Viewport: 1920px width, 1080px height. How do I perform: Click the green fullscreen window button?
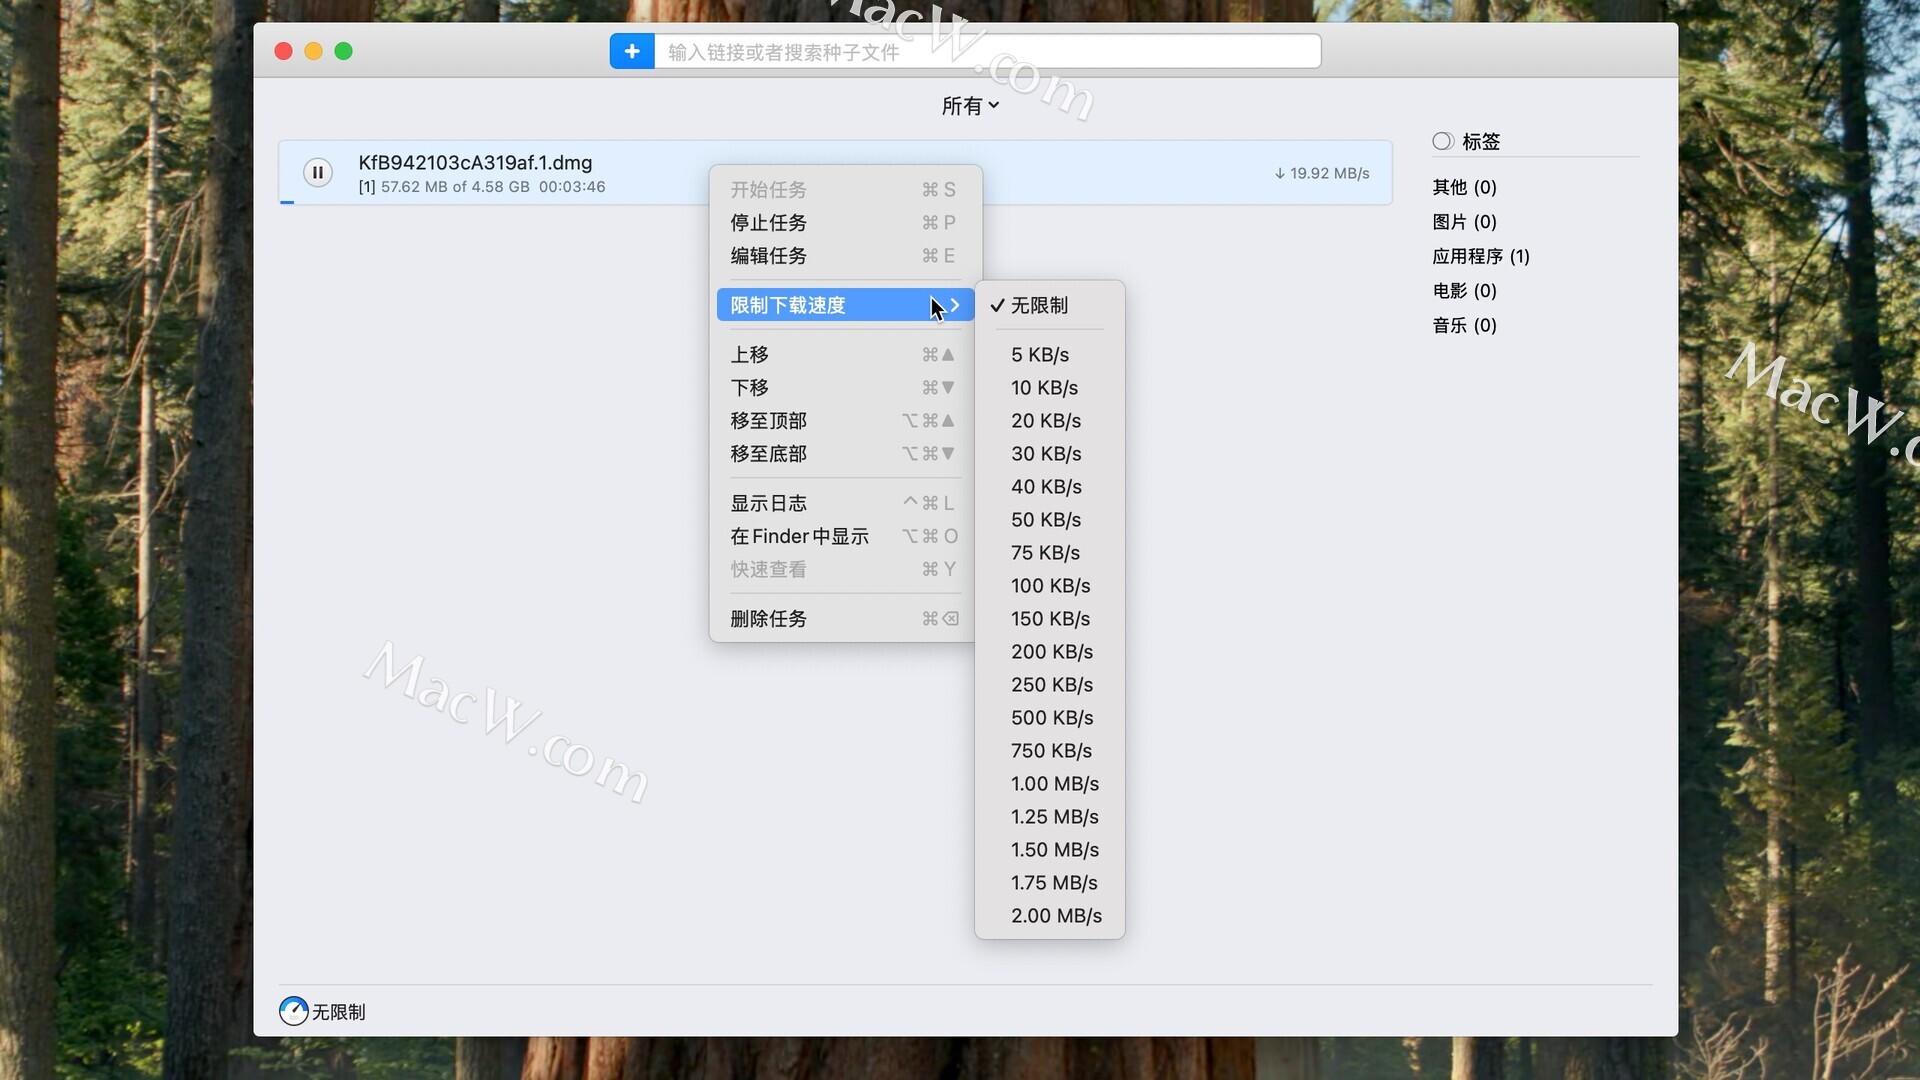point(344,51)
